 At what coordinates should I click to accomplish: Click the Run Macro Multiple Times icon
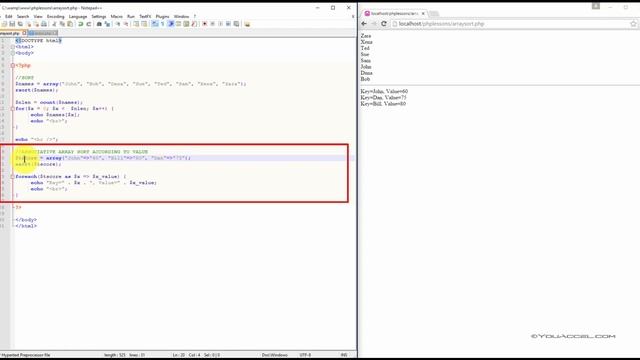pyautogui.click(x=228, y=24)
